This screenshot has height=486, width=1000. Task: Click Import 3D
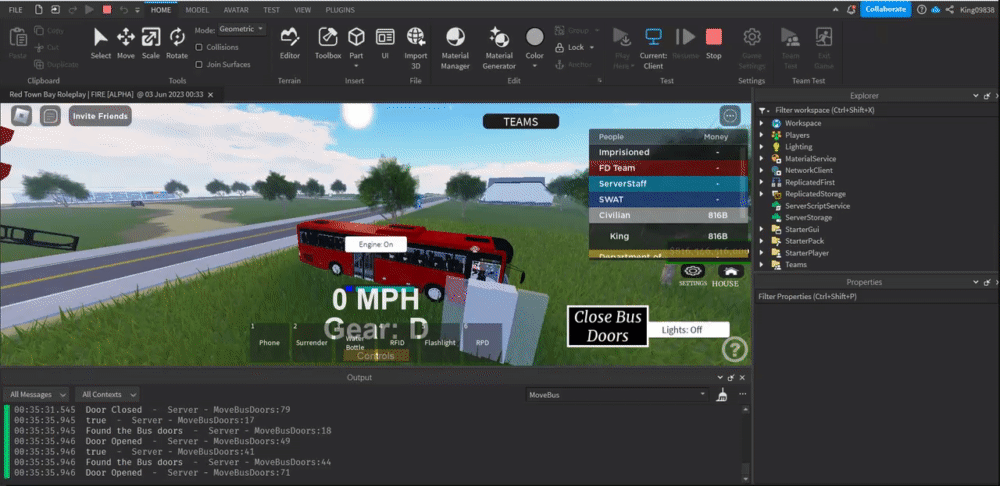[x=416, y=48]
